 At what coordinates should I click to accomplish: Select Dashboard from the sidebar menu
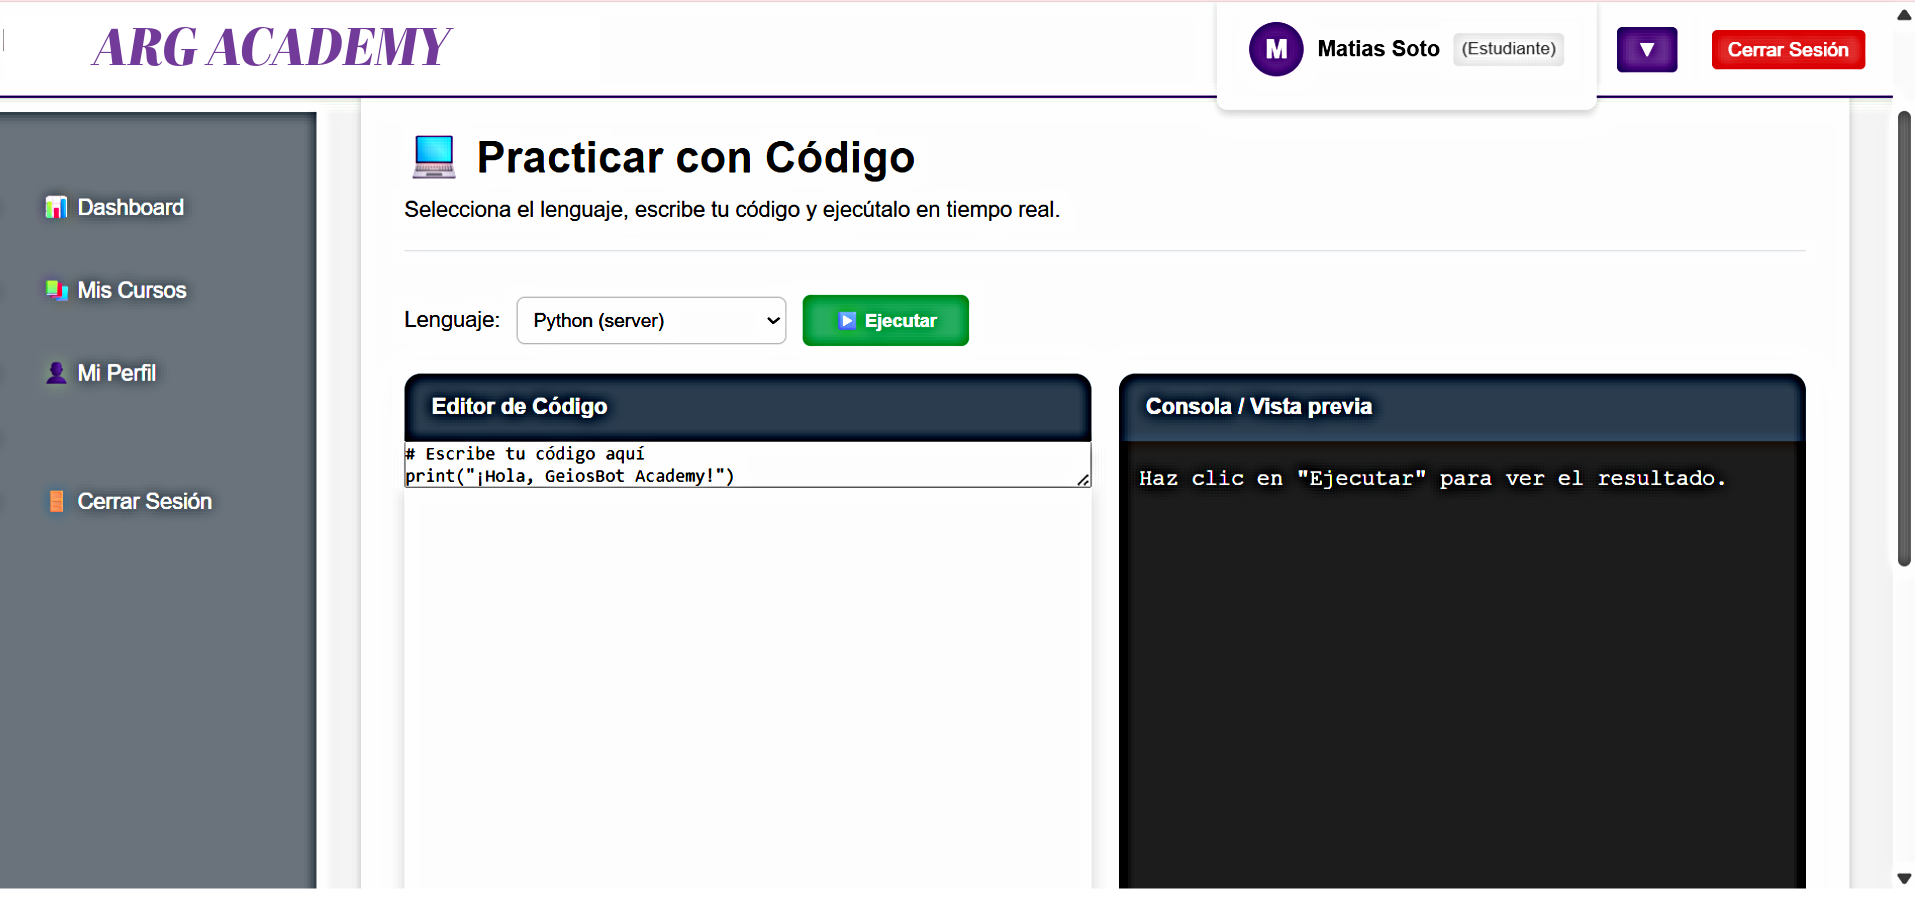pos(130,207)
